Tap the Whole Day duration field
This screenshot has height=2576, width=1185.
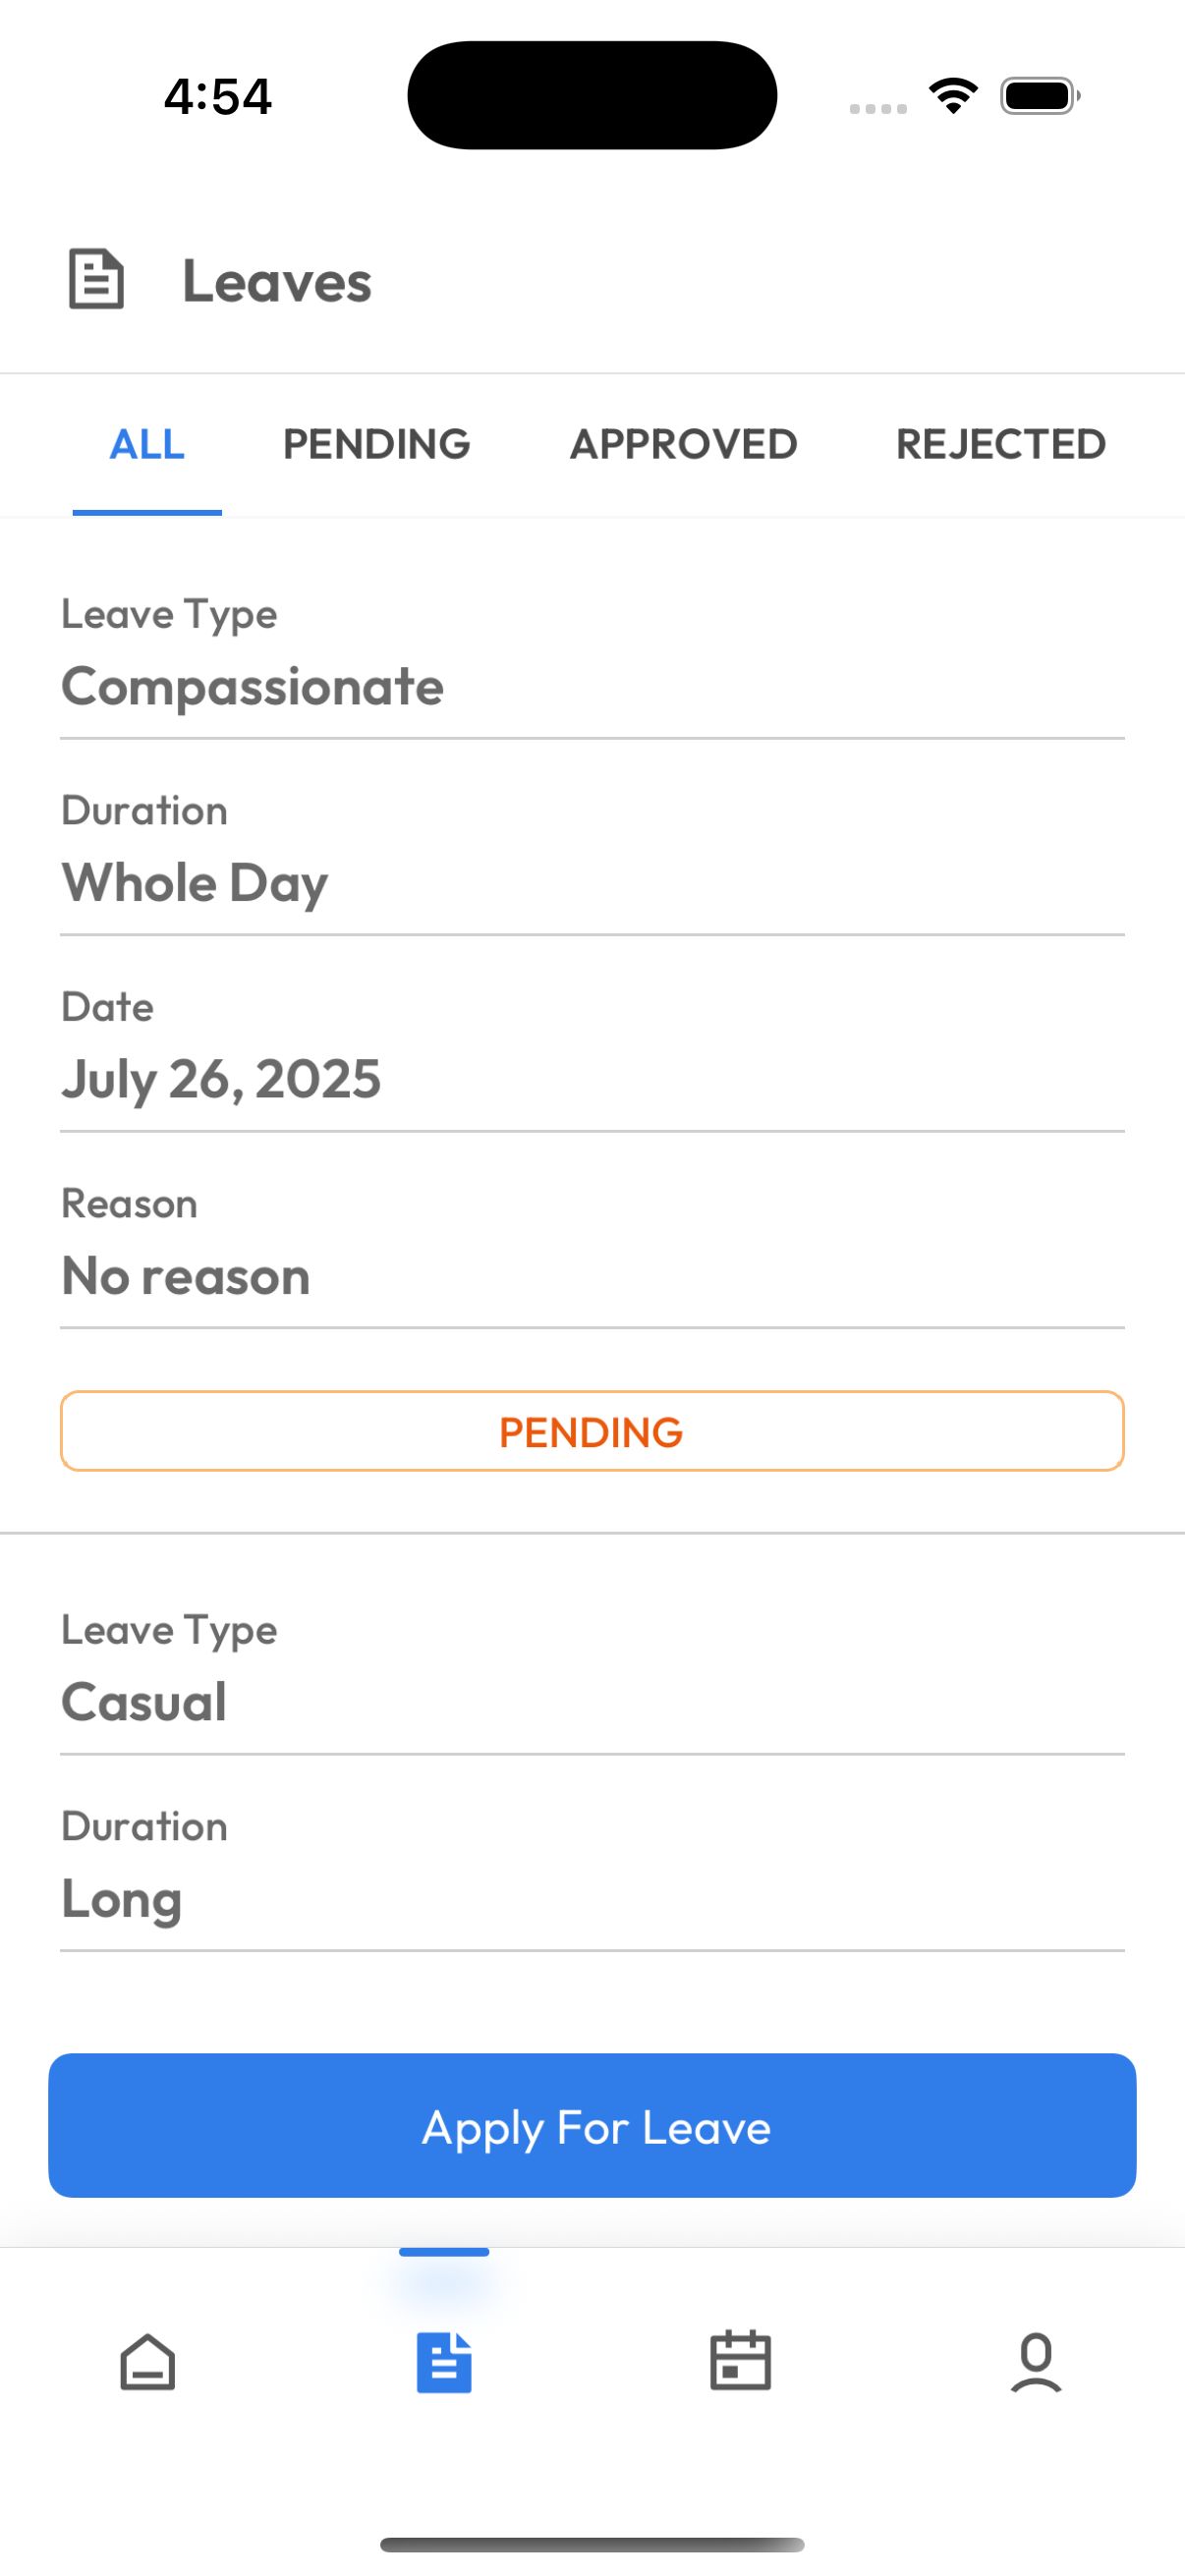[195, 883]
